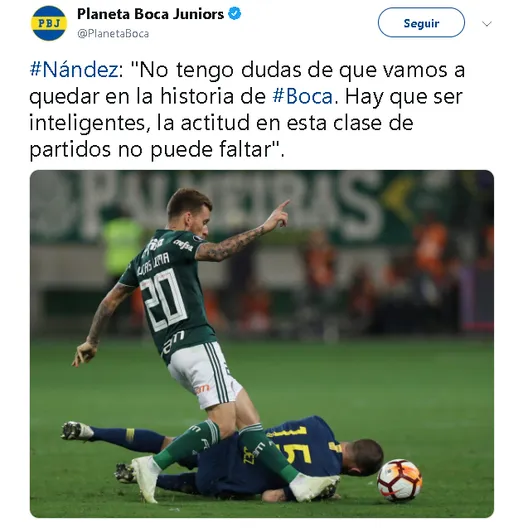
Task: Click the blurred steward in yellow vest
Action: (122, 243)
